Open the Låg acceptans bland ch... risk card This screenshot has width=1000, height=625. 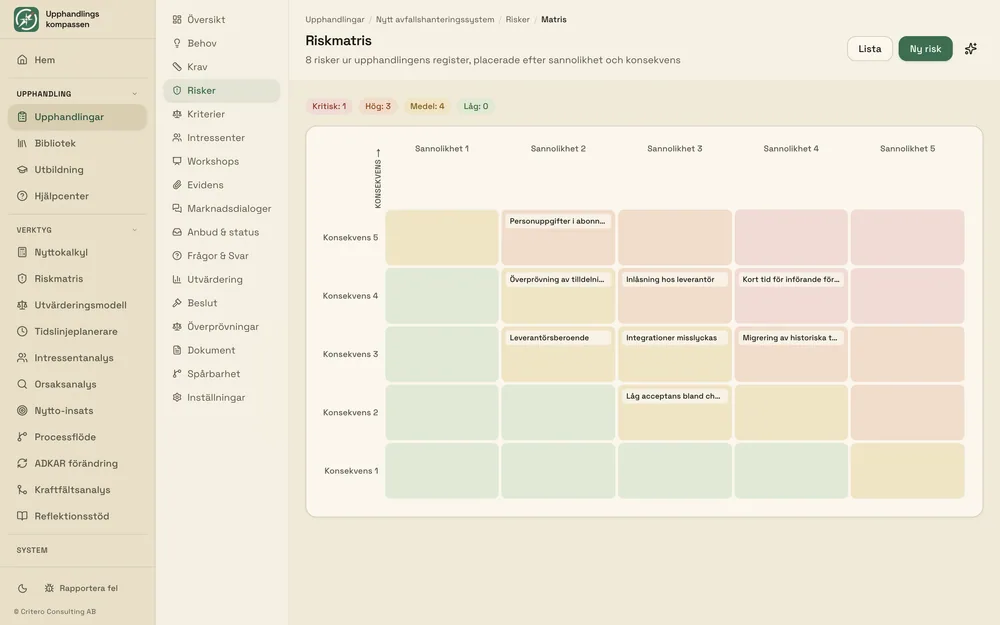tap(675, 396)
